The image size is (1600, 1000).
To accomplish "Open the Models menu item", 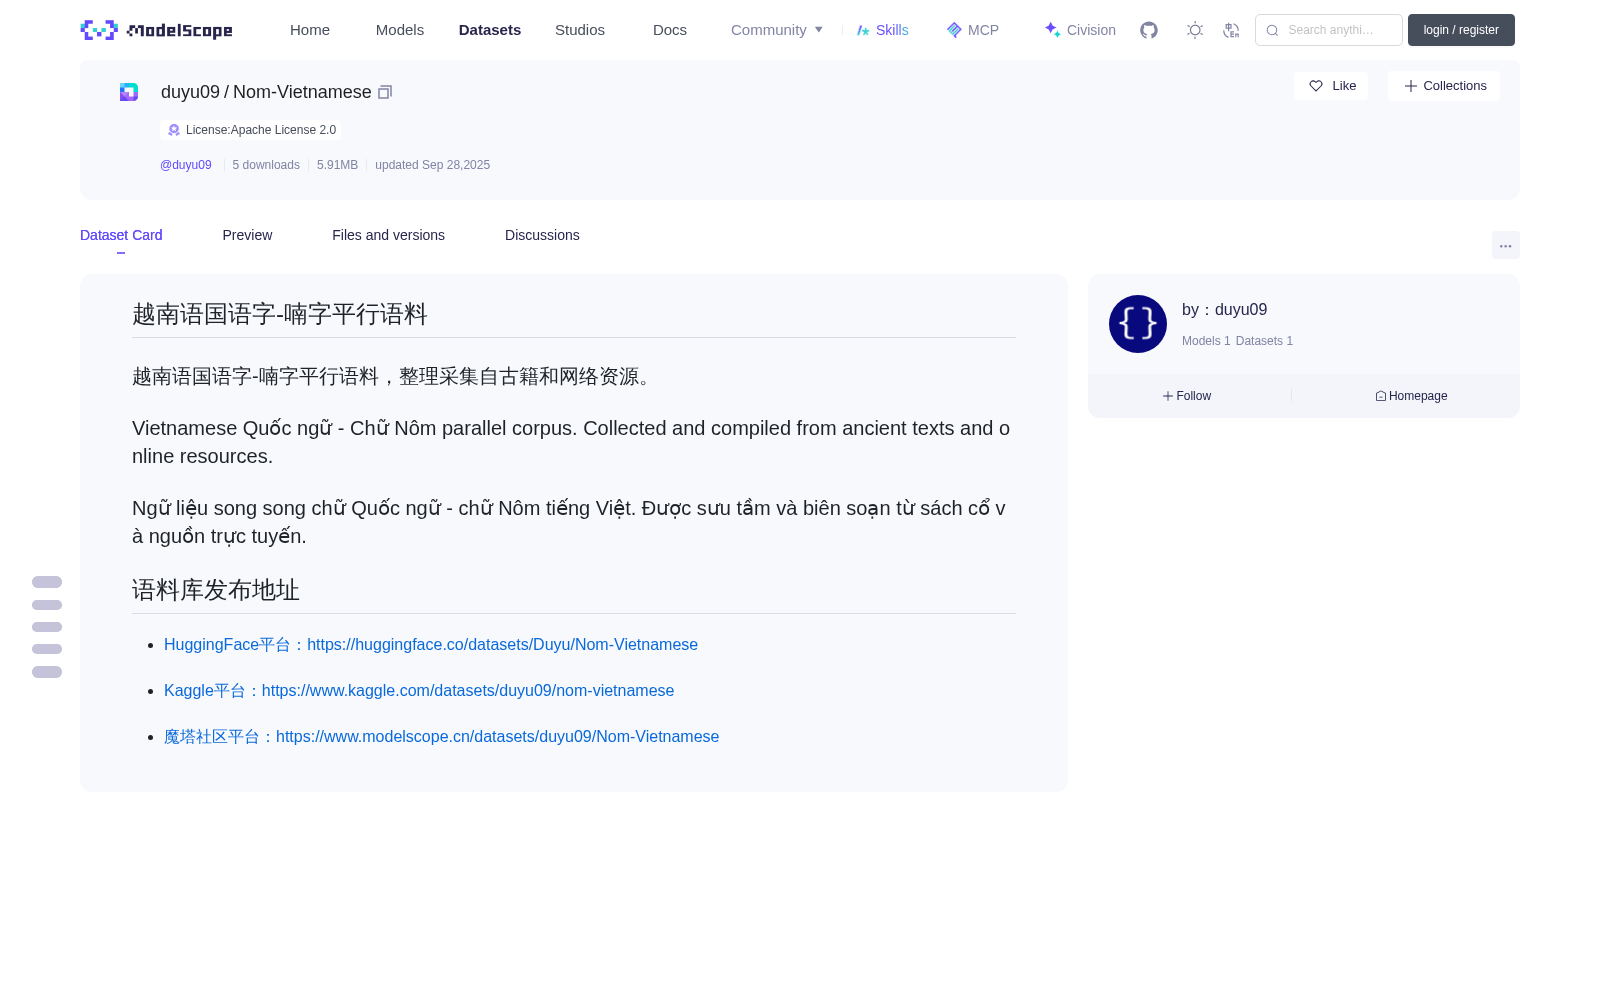I will click(x=400, y=30).
